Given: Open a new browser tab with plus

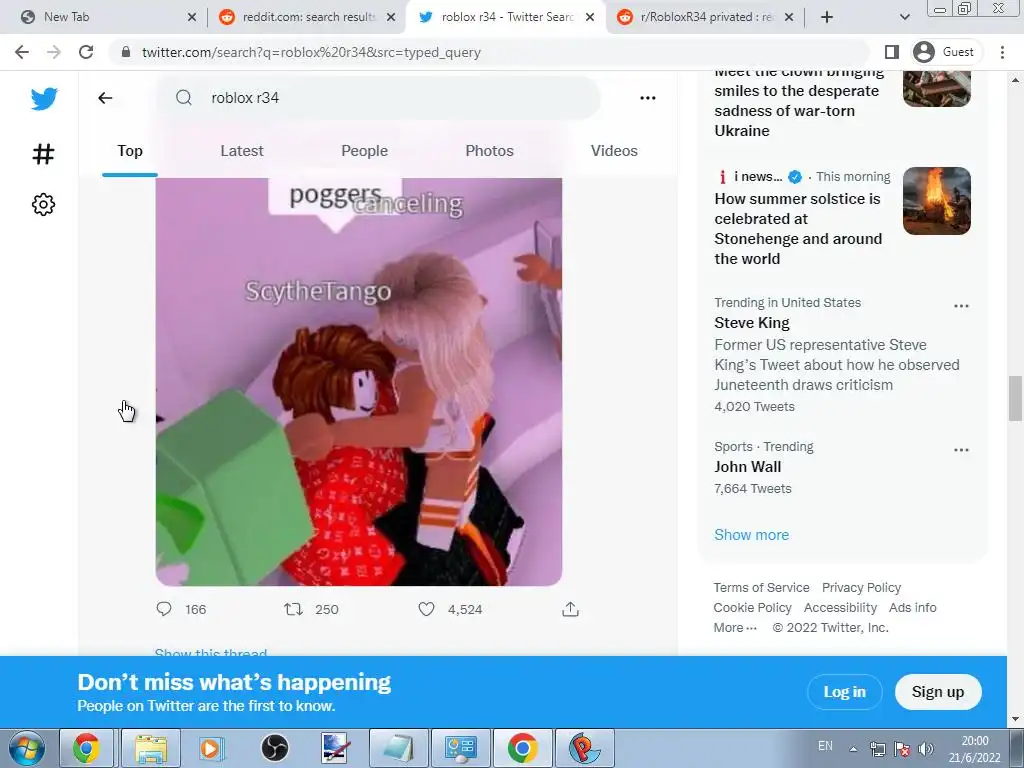Looking at the screenshot, I should pos(827,18).
